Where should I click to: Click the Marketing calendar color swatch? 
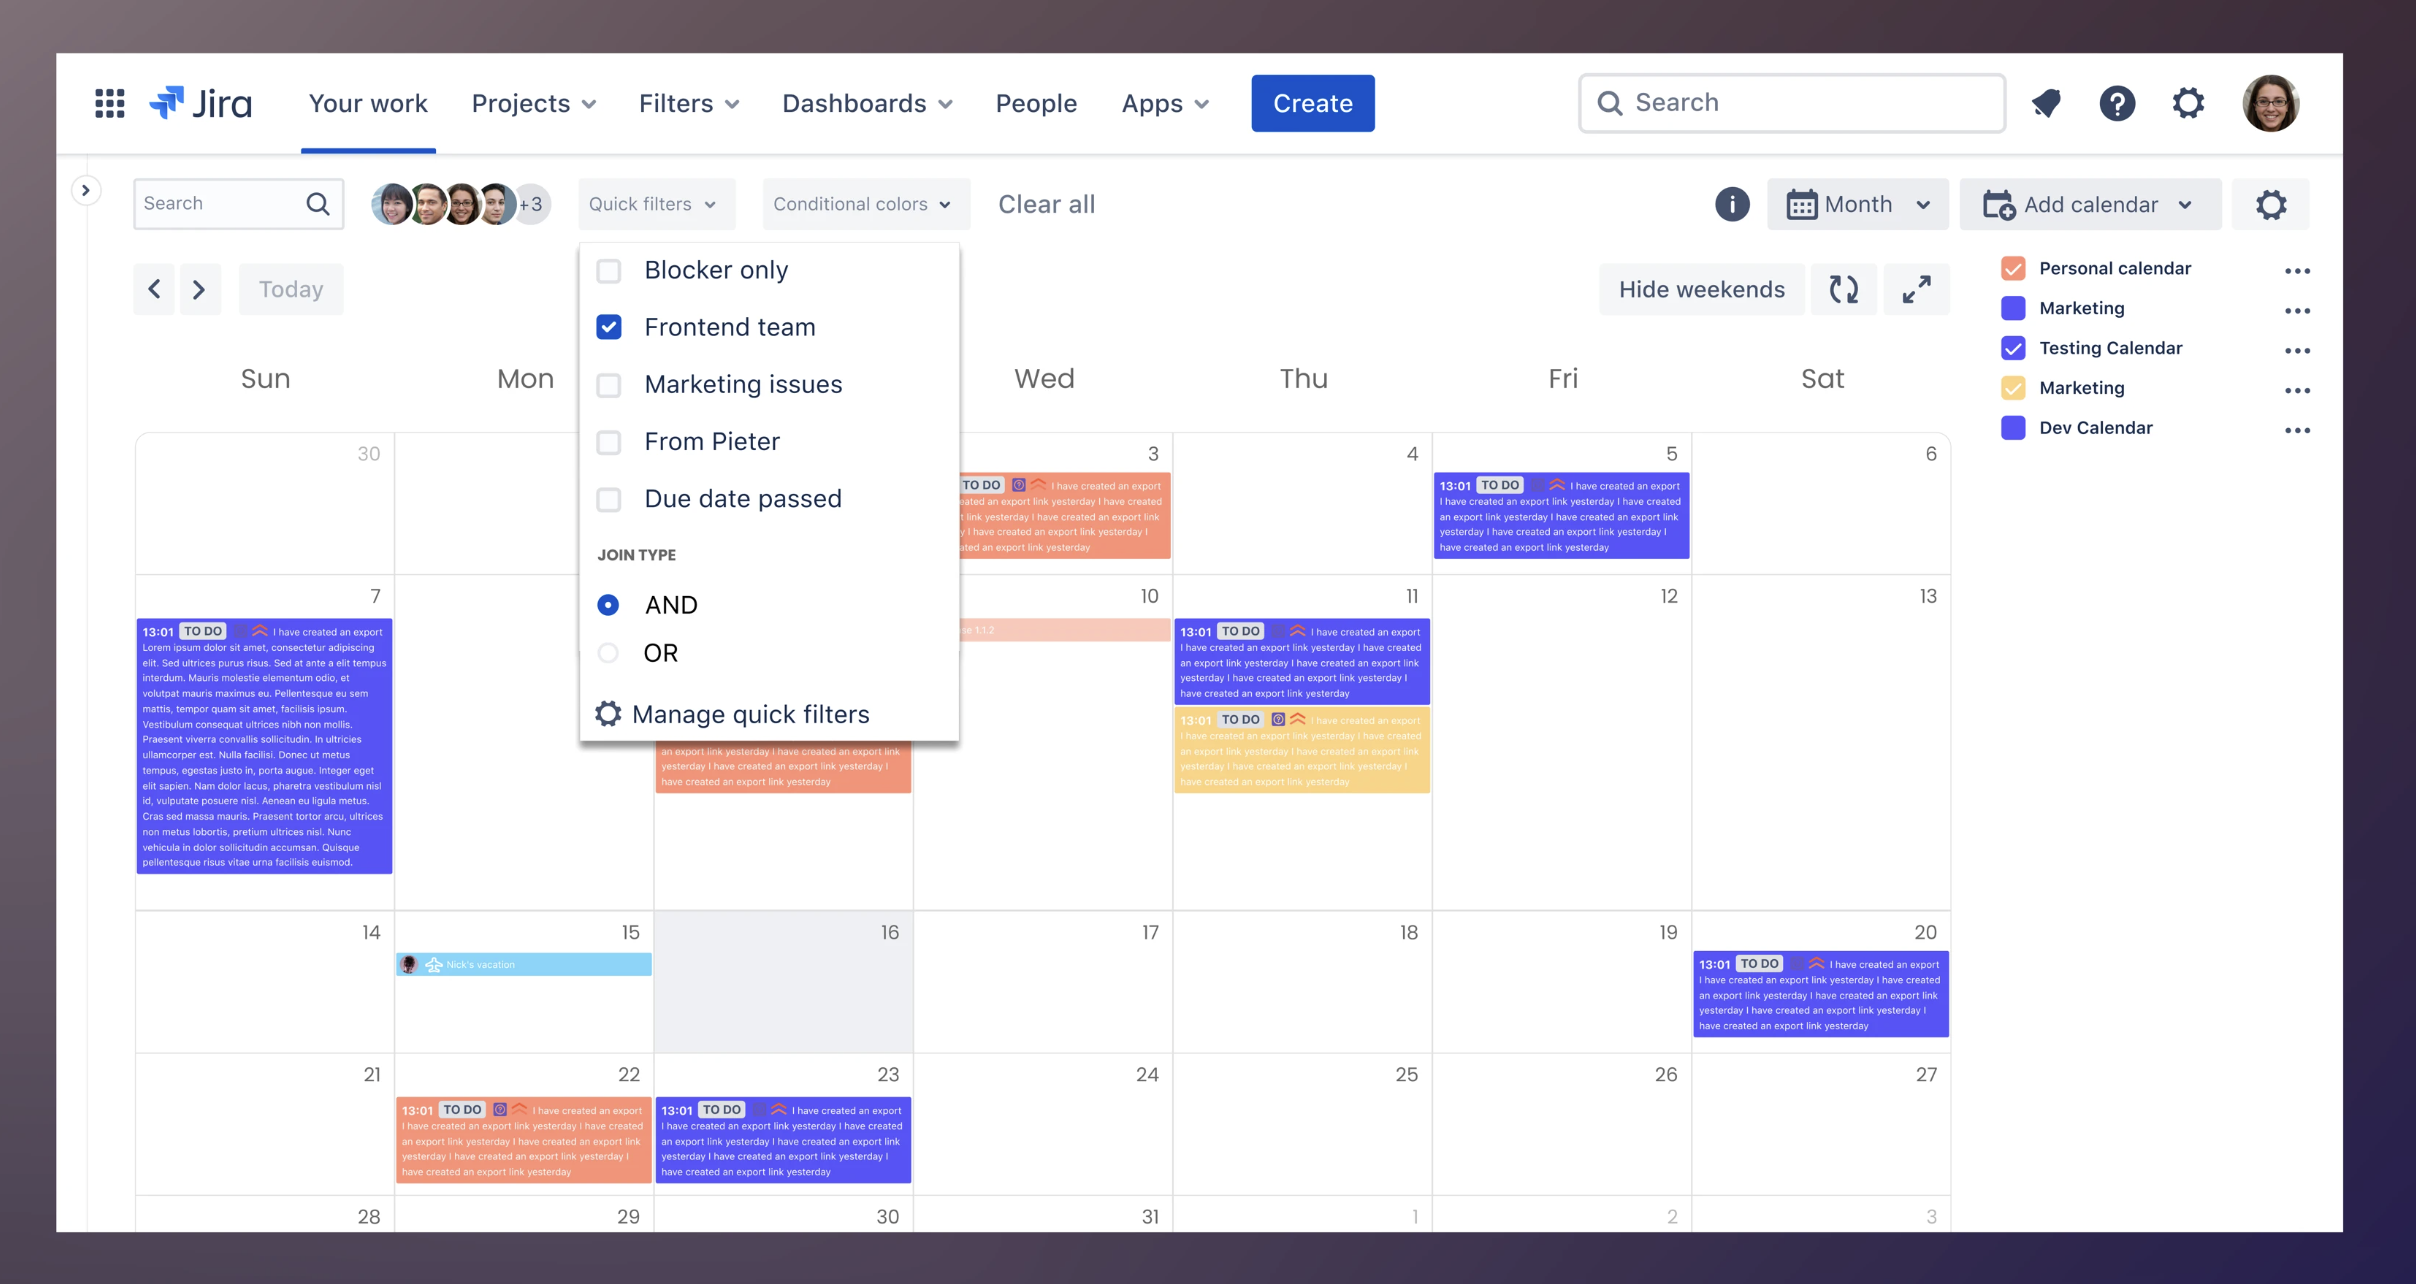coord(2013,308)
